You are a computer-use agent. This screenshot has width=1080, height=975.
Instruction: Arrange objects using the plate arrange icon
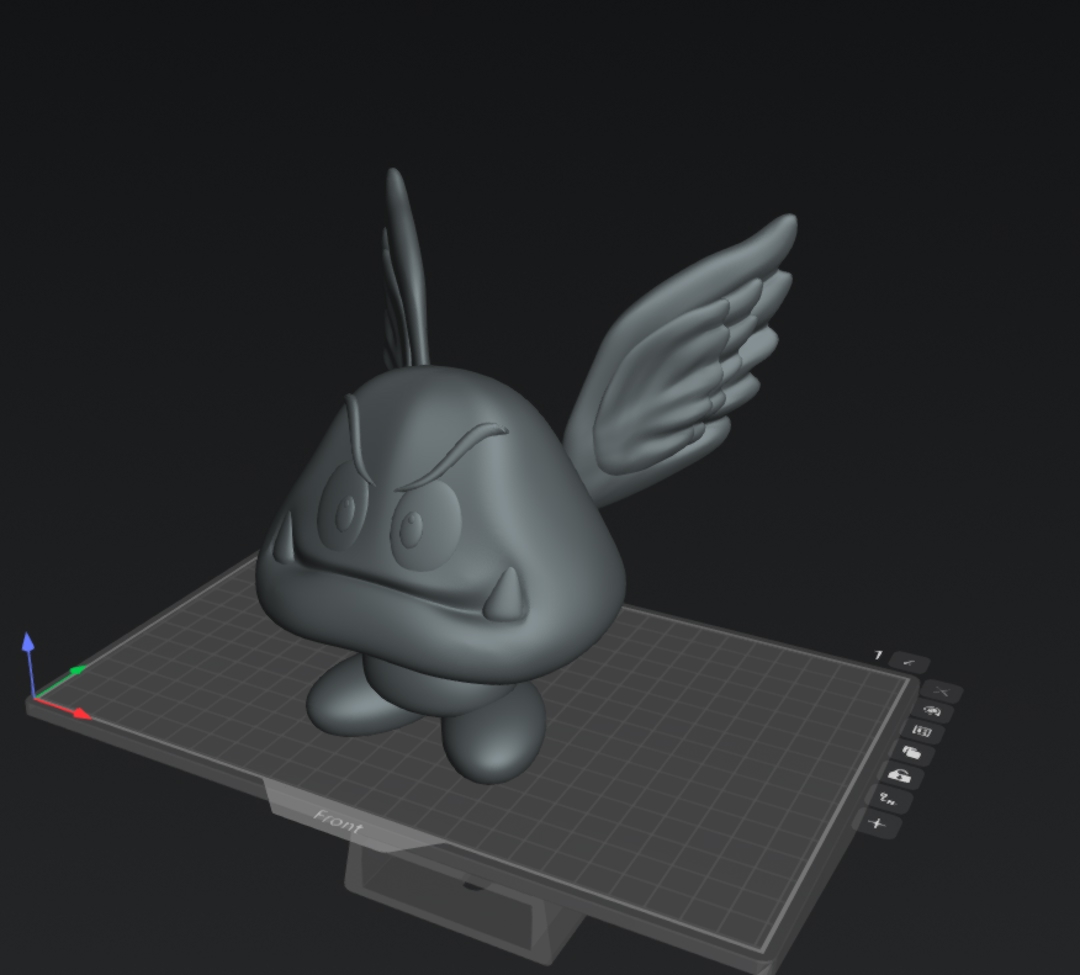click(x=921, y=732)
